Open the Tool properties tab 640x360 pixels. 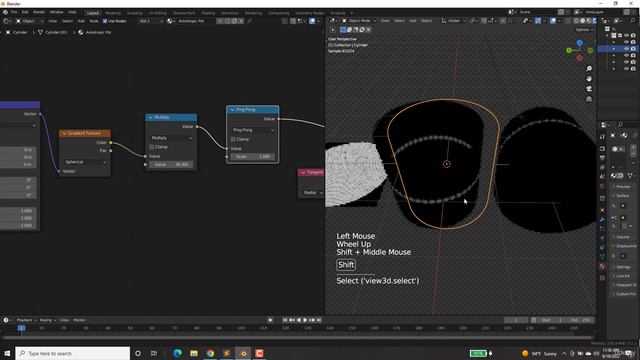click(602, 137)
